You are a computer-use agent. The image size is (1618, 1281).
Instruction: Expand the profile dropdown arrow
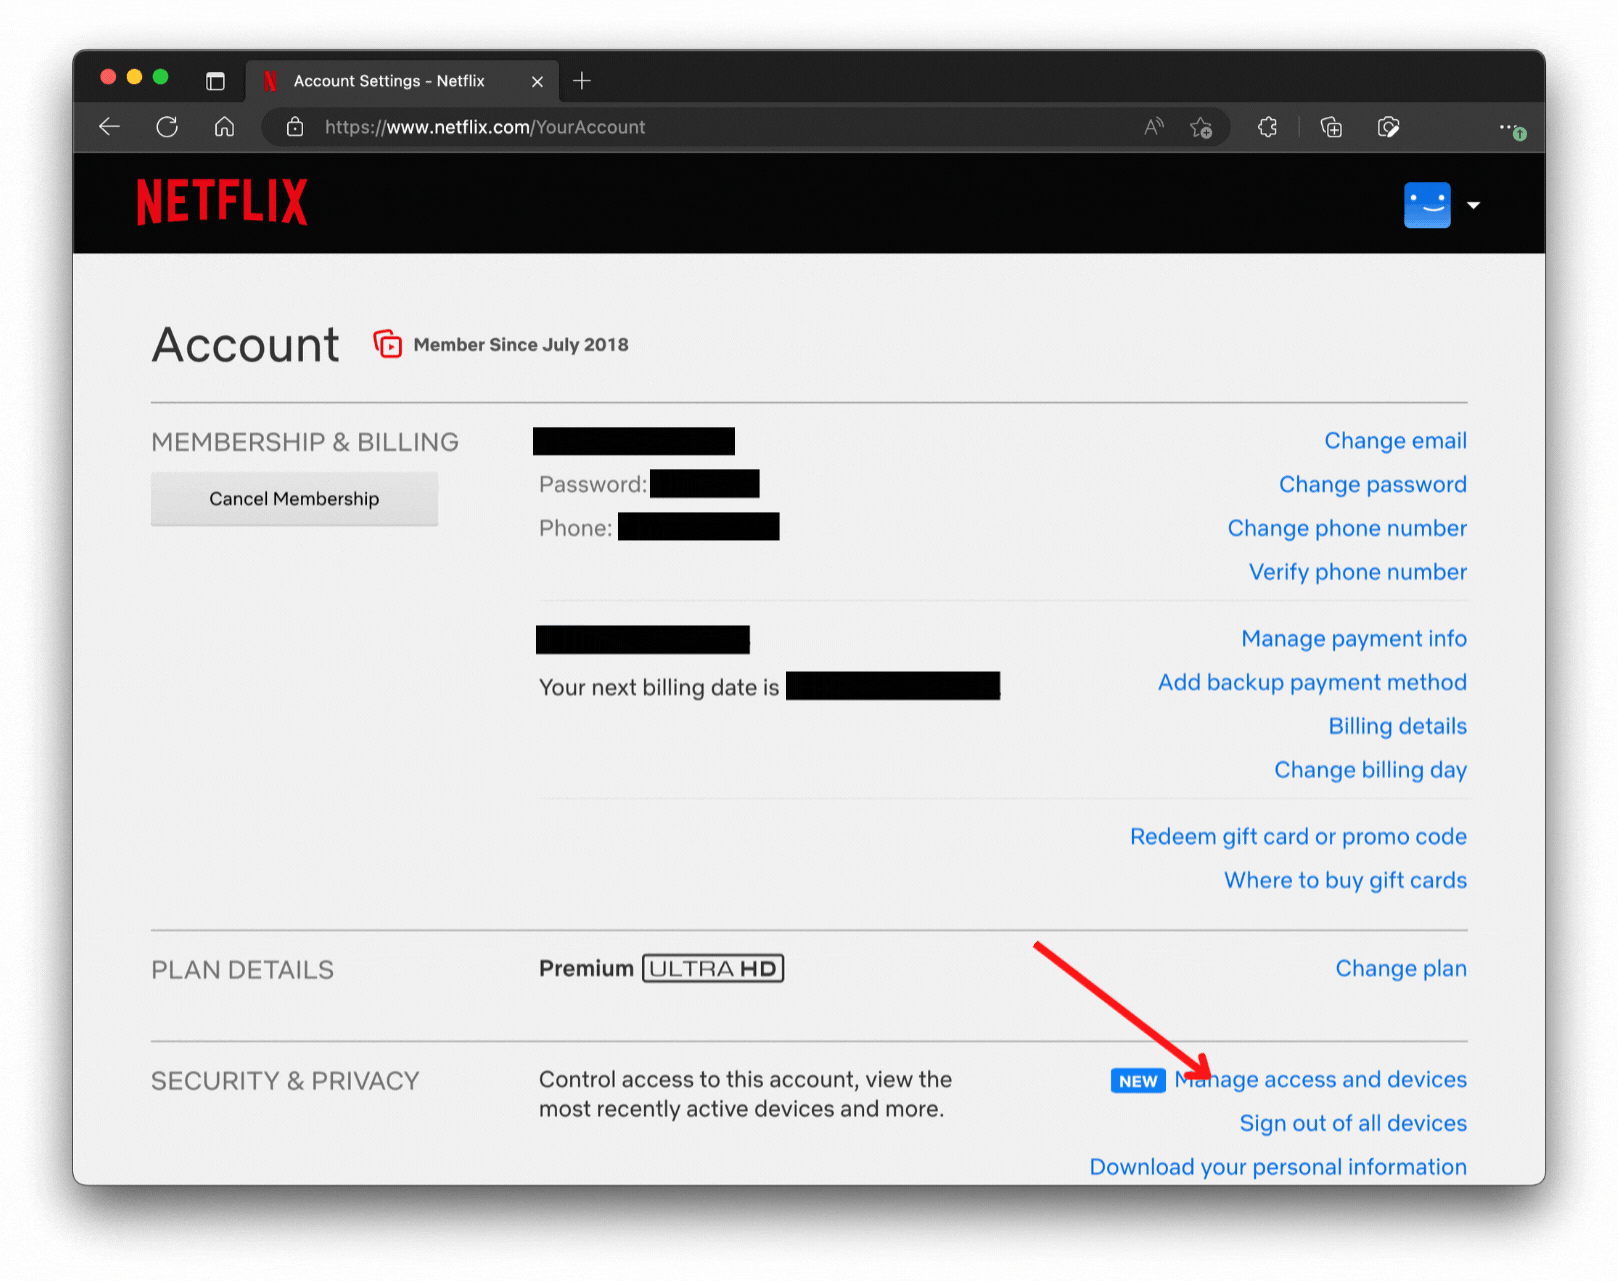[x=1473, y=205]
